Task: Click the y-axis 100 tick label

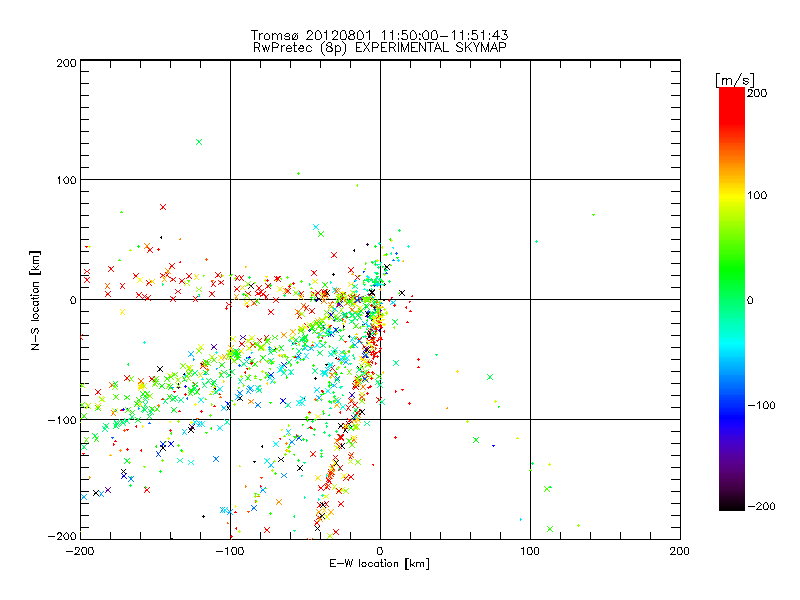Action: [66, 180]
